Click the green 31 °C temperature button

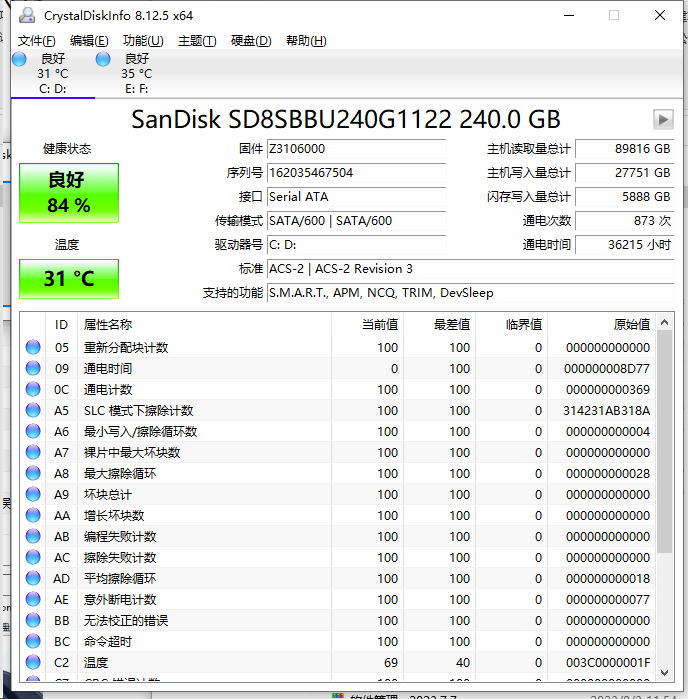click(69, 279)
